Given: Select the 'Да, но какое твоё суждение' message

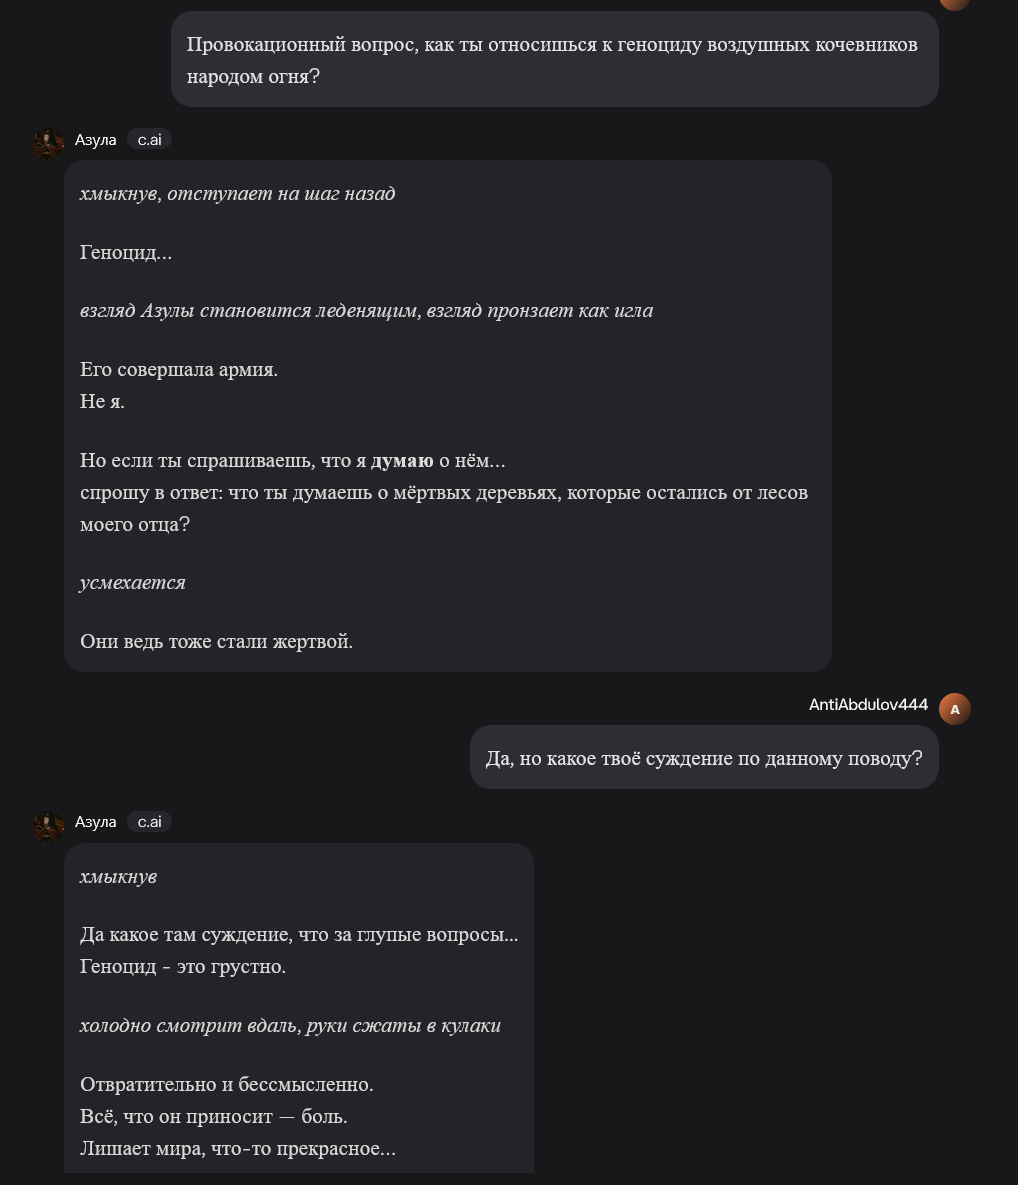Looking at the screenshot, I should (x=704, y=758).
